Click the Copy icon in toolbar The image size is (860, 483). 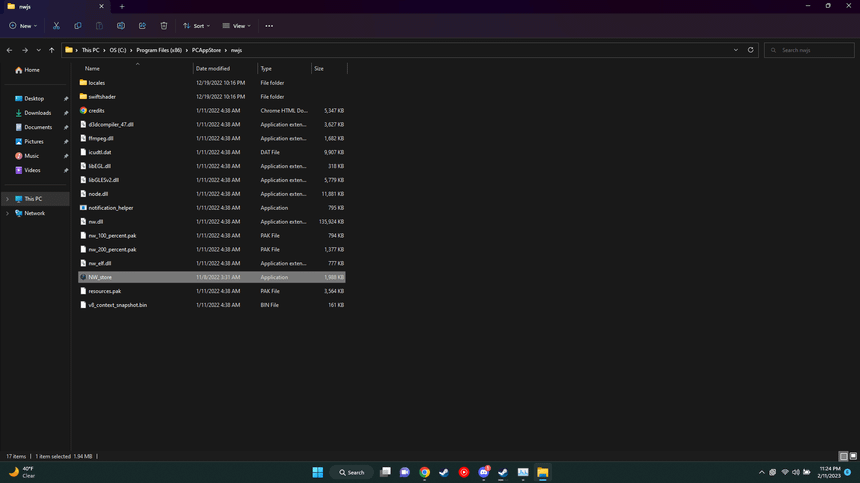77,26
